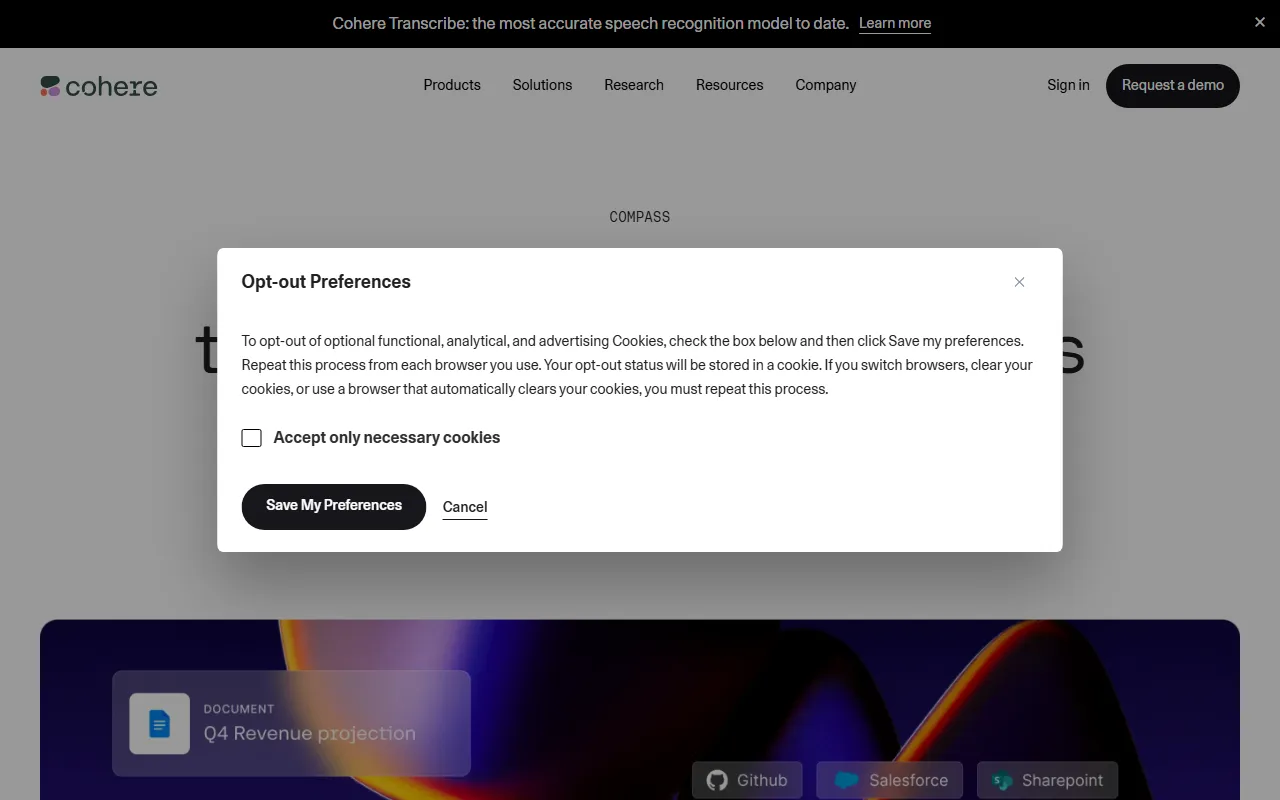Viewport: 1280px width, 800px height.
Task: Open the Company menu item
Action: coord(825,85)
